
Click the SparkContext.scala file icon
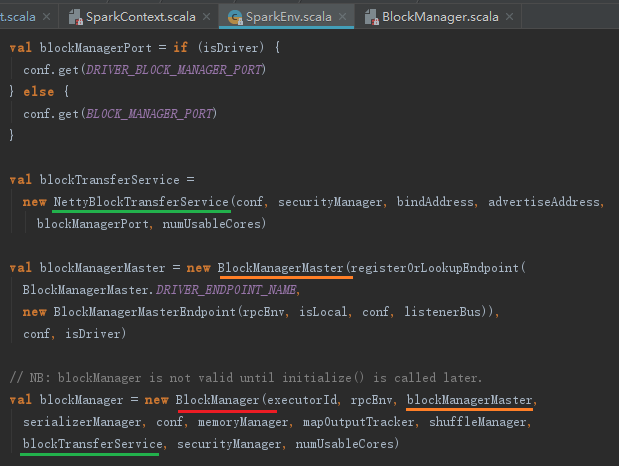75,17
